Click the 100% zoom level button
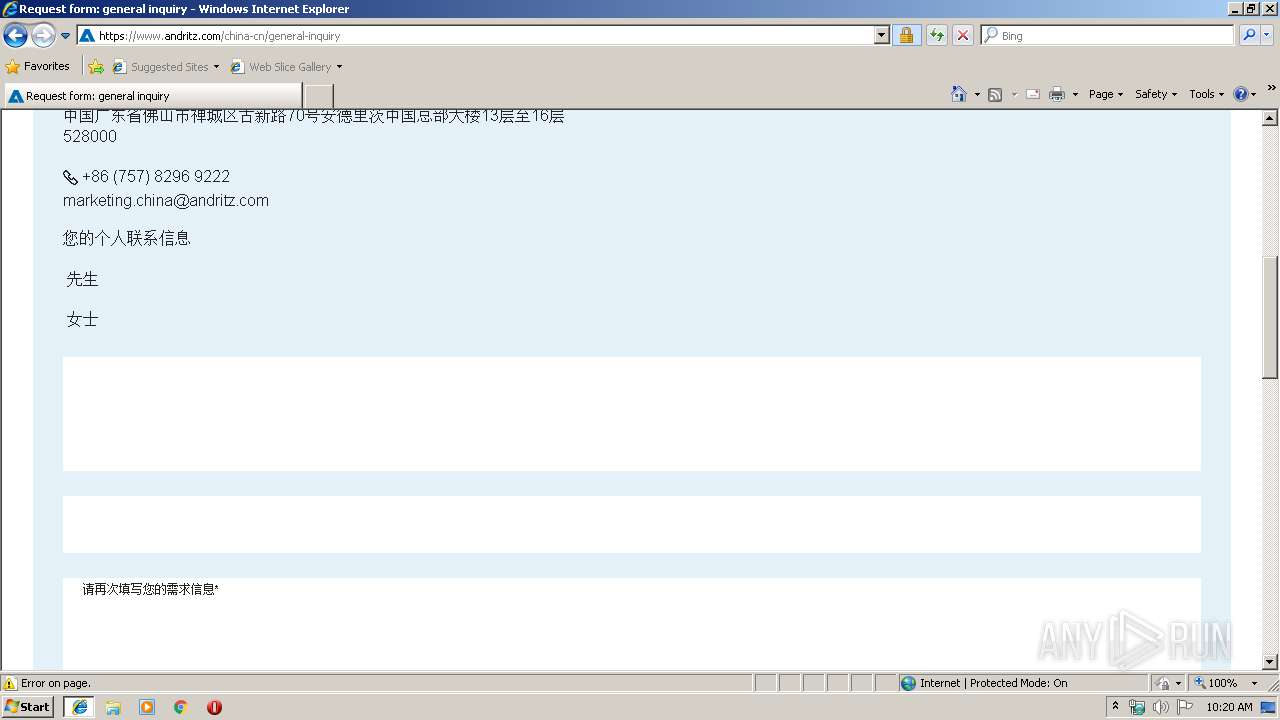The height and width of the screenshot is (720, 1280). point(1217,683)
